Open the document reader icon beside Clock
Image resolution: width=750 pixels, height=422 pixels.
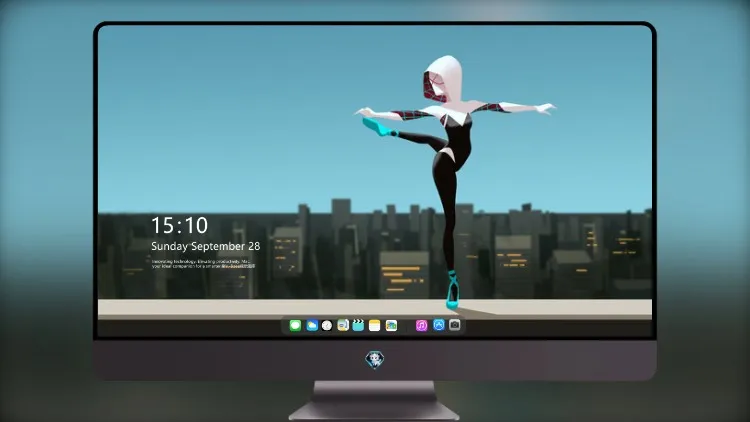pyautogui.click(x=343, y=325)
